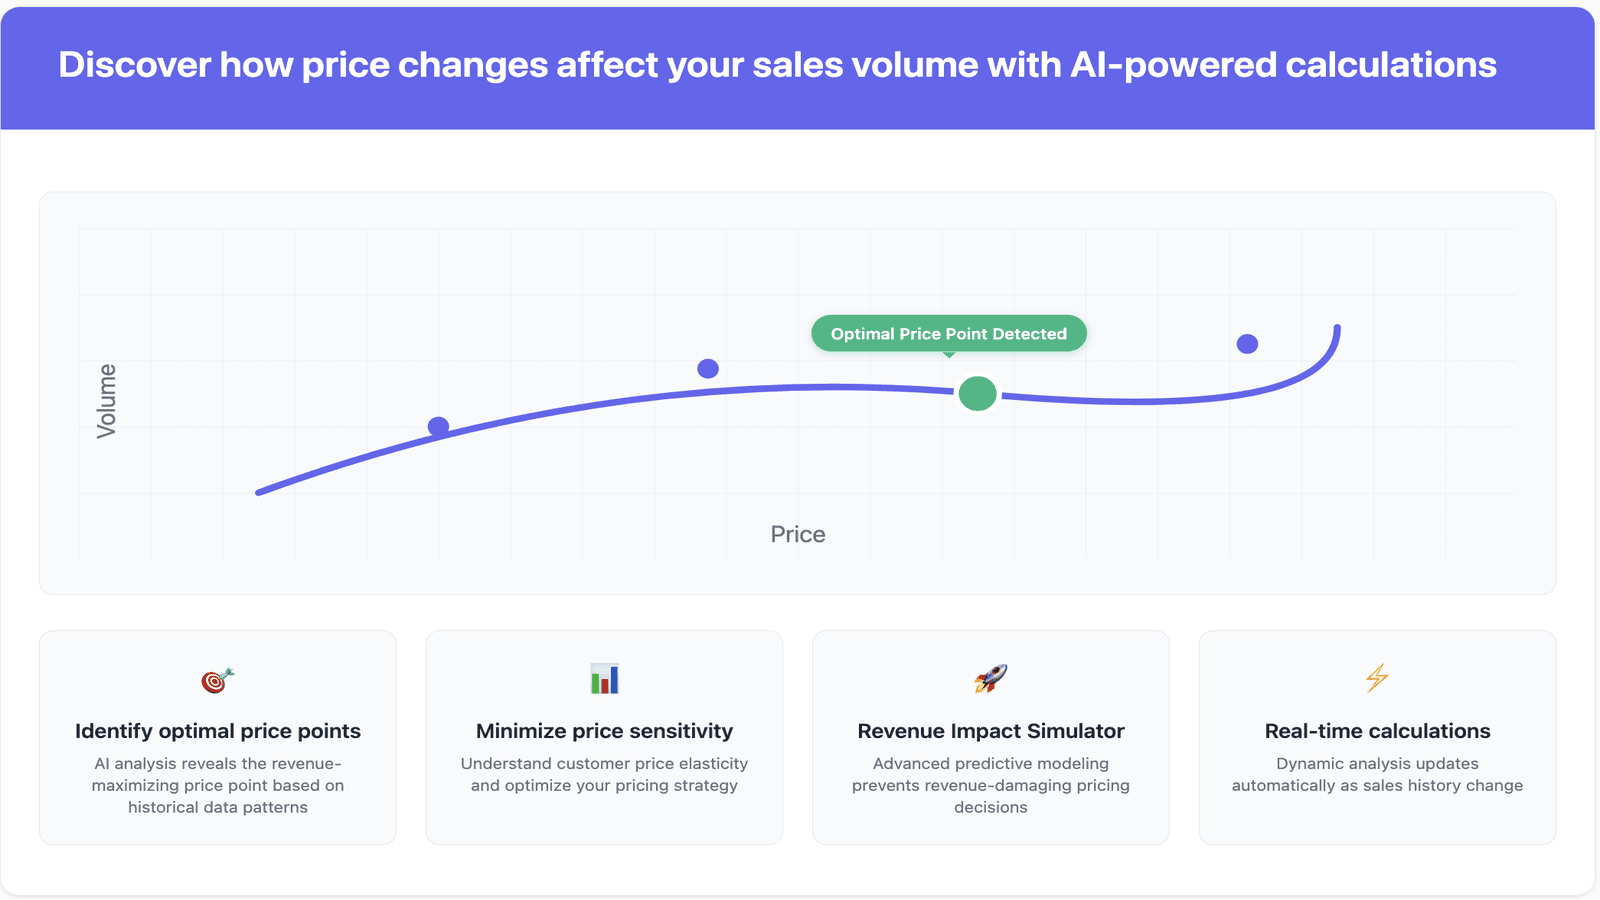Click the target dart icon

(x=217, y=680)
